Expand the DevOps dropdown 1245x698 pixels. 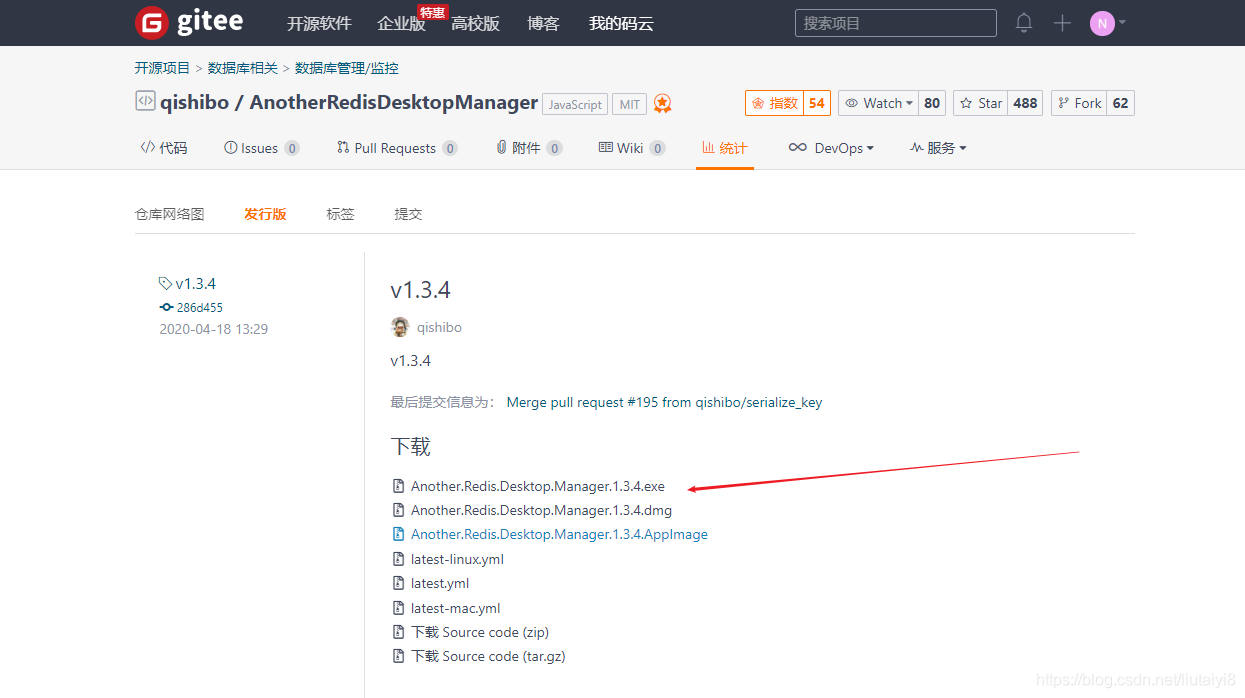[831, 148]
